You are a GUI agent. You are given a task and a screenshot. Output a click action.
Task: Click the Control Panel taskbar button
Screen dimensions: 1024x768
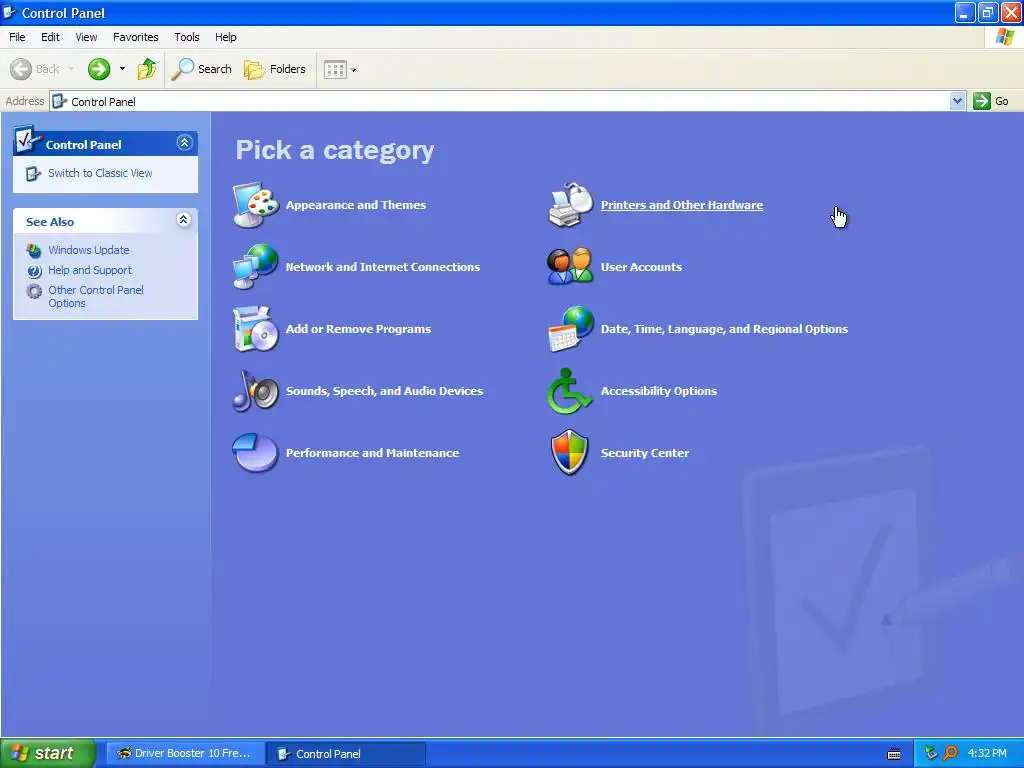(x=347, y=754)
